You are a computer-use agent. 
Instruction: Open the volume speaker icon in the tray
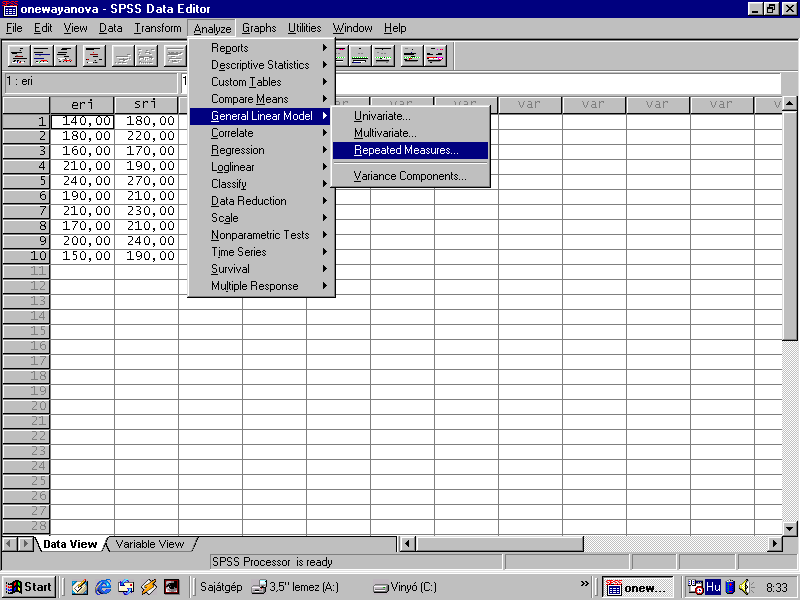pos(746,587)
